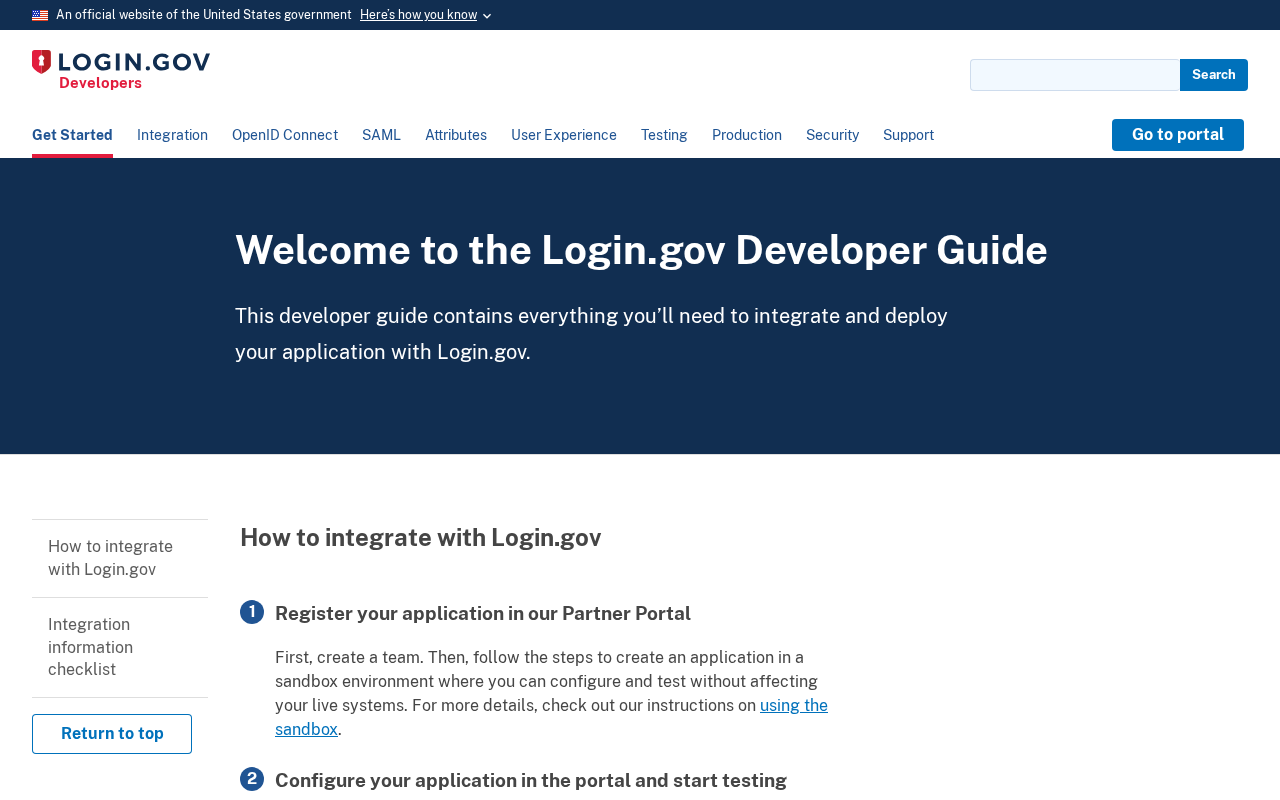The height and width of the screenshot is (800, 1280).
Task: Follow the "using the sandbox" link
Action: coord(793,706)
